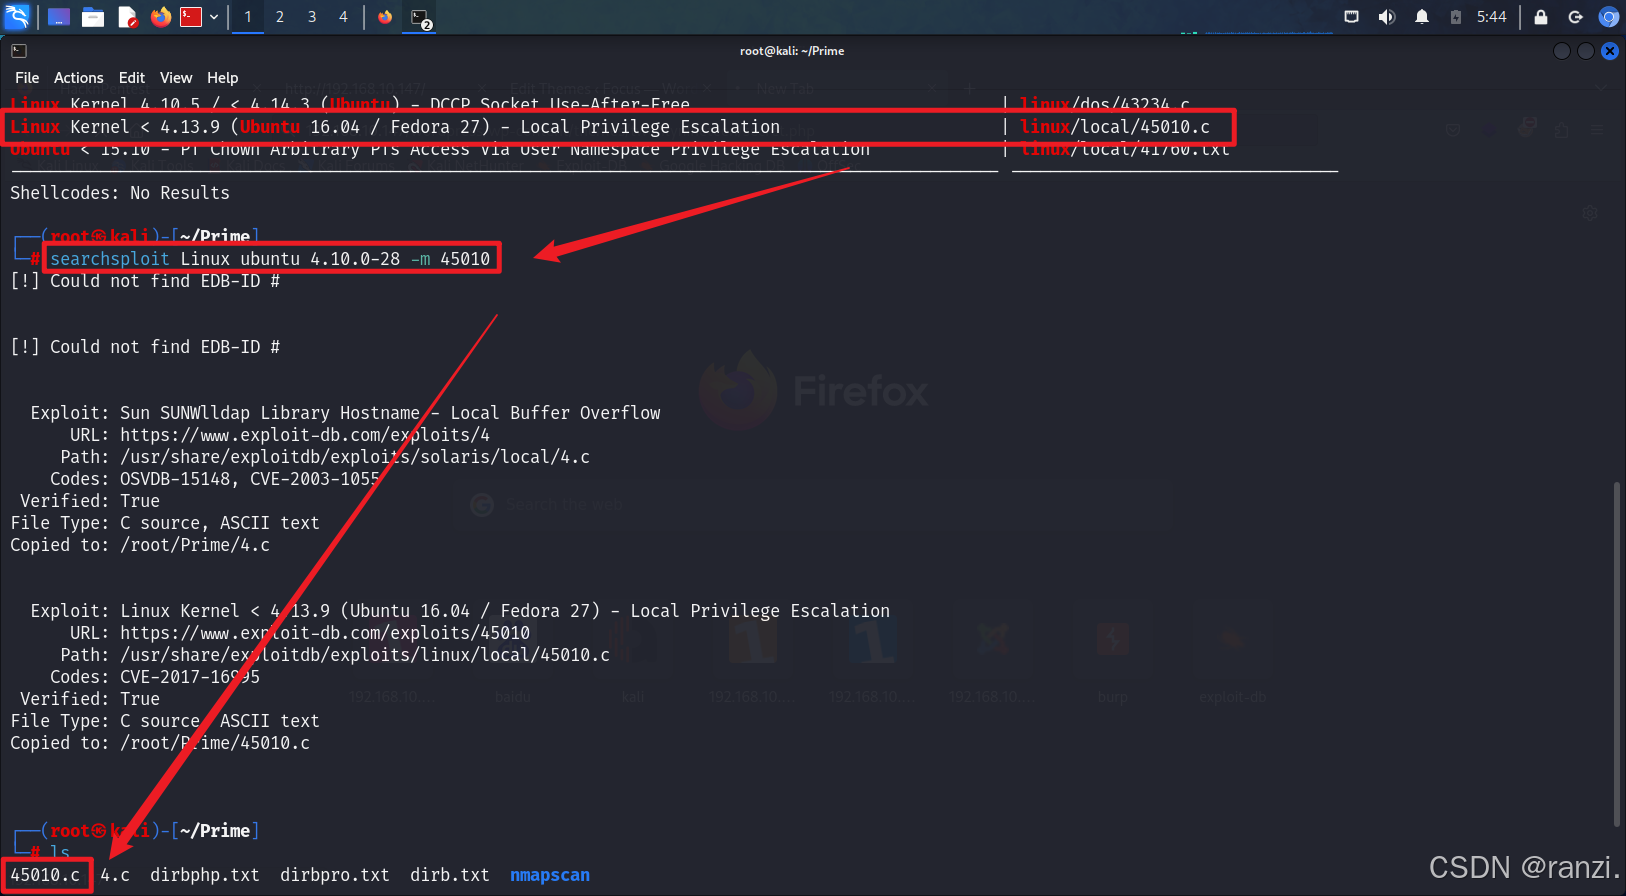Open the power manager battery icon

tap(1456, 17)
